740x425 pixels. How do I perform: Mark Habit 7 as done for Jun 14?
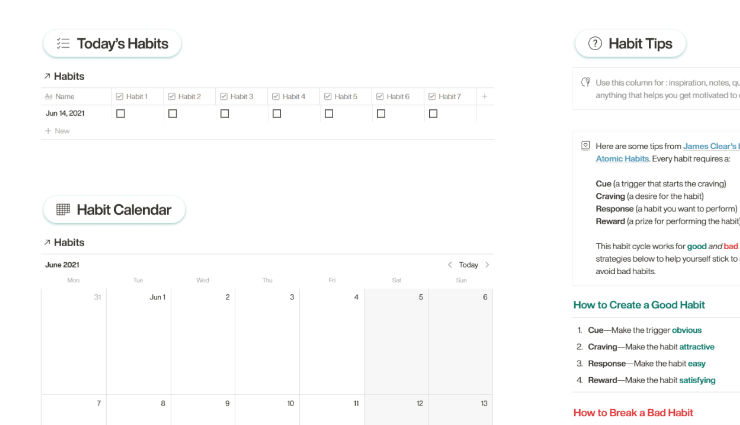433,114
